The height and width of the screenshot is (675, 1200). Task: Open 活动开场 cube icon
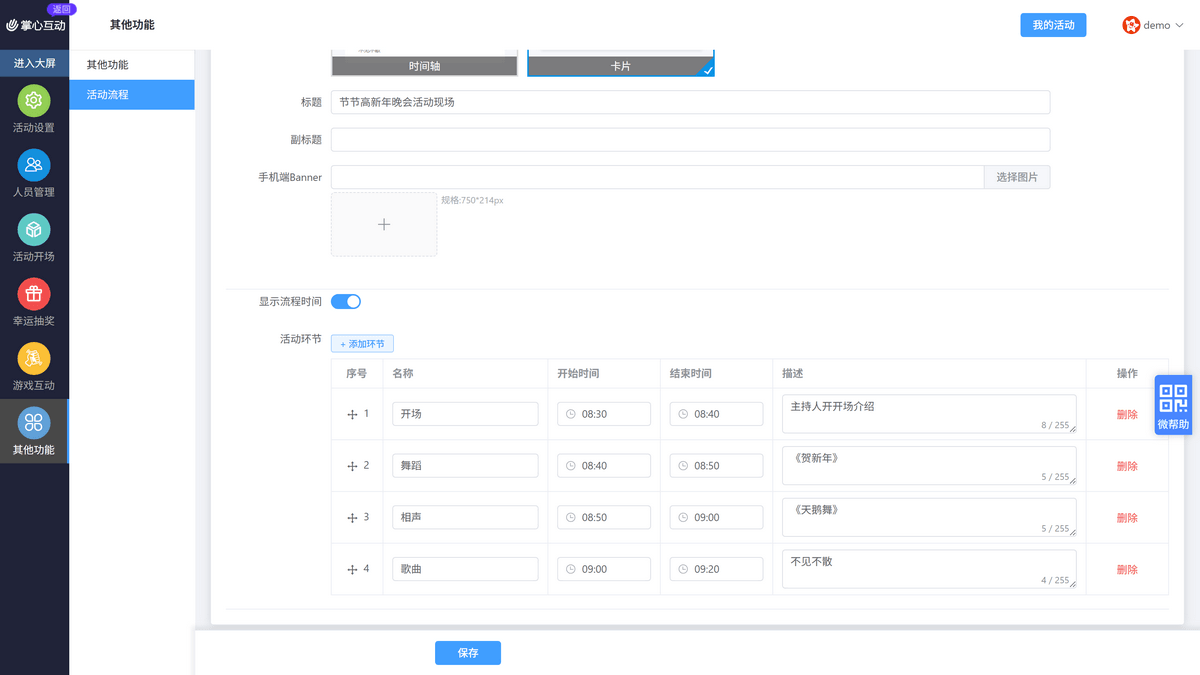click(x=34, y=230)
